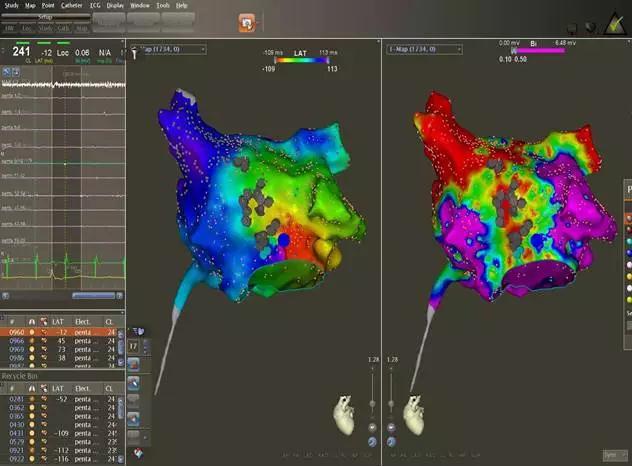
Task: Click the Setup phase bar
Action: tap(46, 17)
